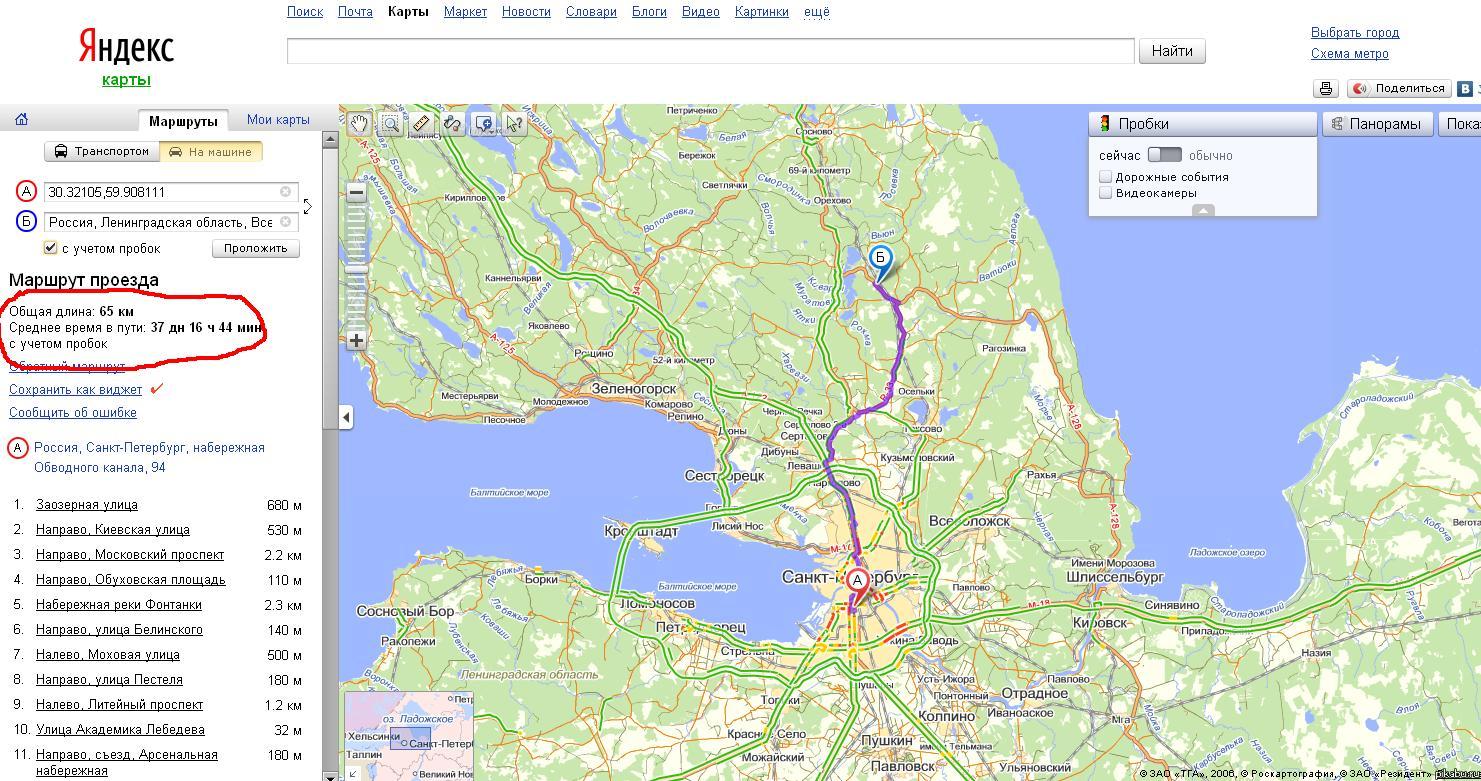Select the route drawing tool
1481x781 pixels.
click(x=453, y=124)
